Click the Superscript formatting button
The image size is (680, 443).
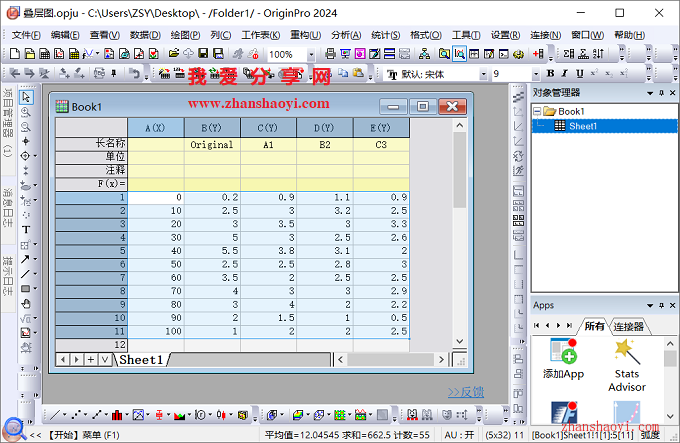pyautogui.click(x=594, y=73)
